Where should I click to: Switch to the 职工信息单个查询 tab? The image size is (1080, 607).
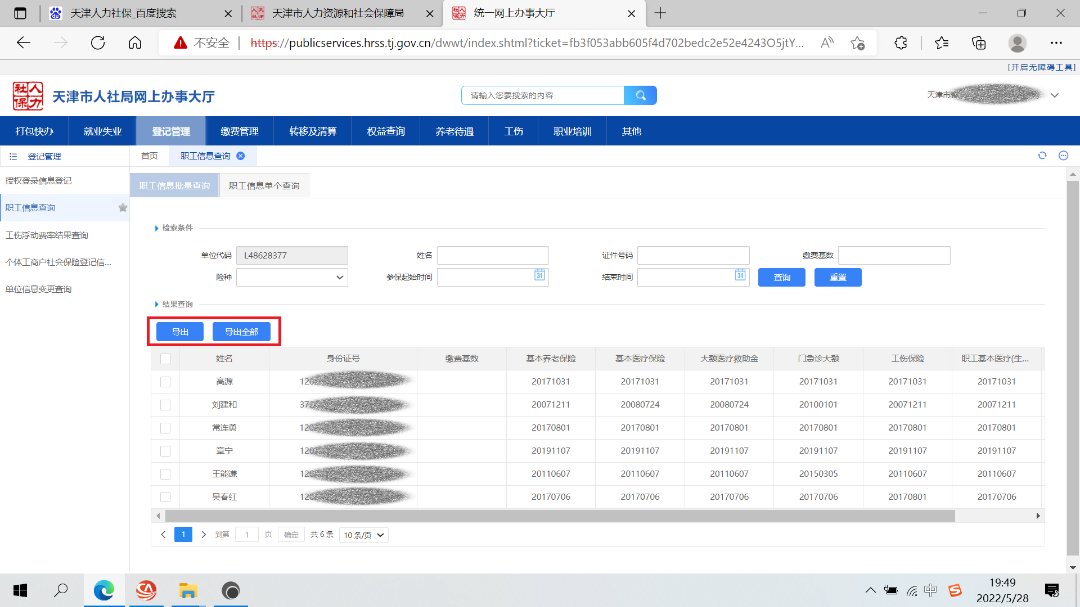point(264,186)
